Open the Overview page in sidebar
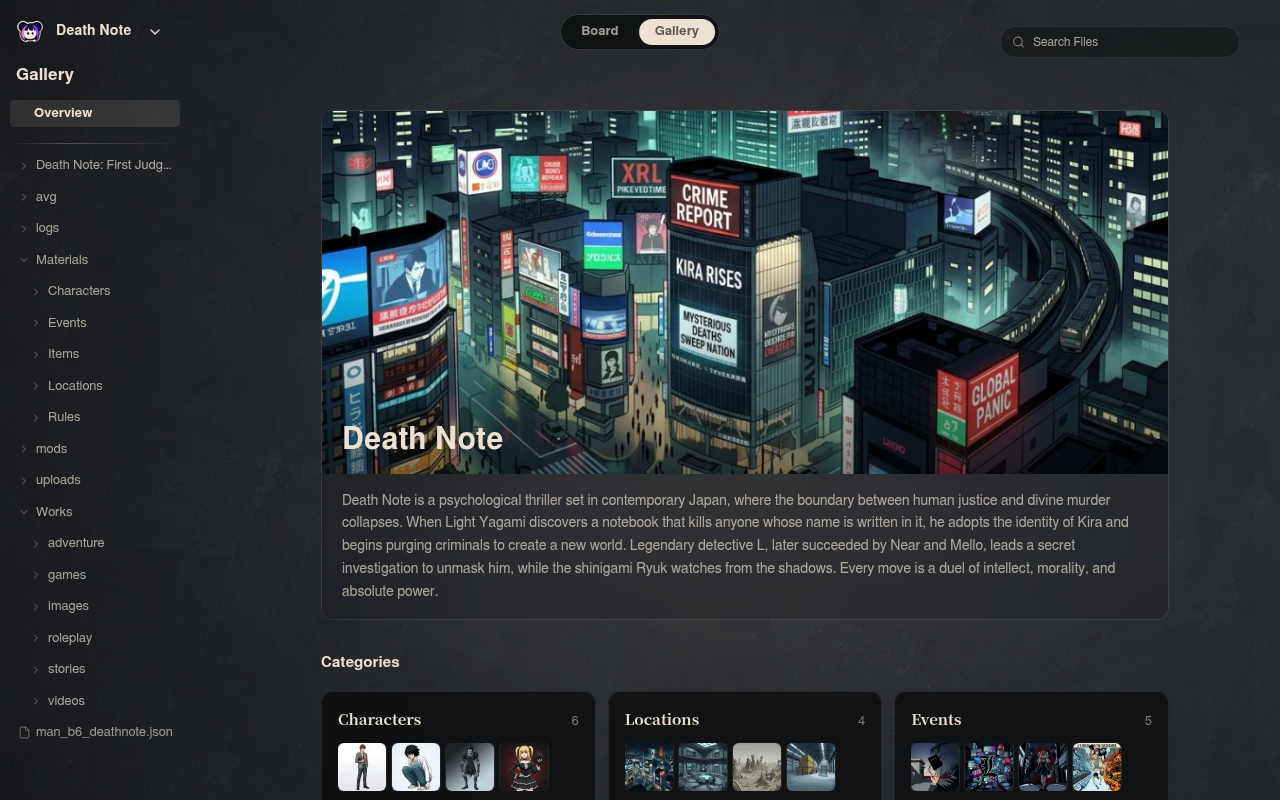The image size is (1280, 800). pos(95,113)
